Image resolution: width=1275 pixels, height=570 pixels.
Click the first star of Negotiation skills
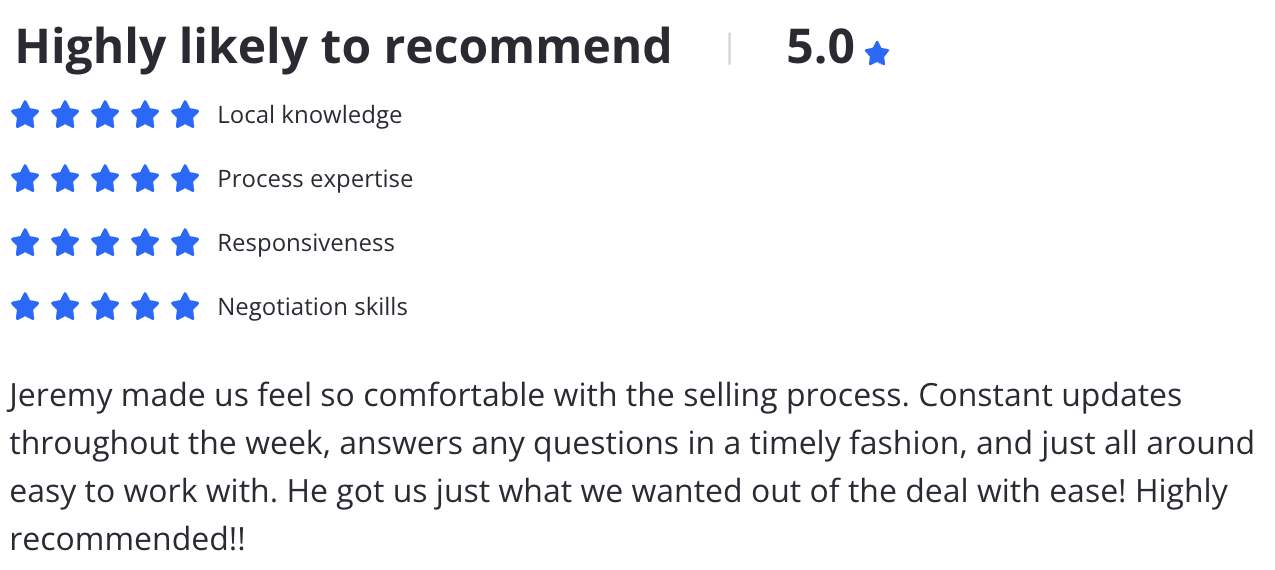pos(25,307)
